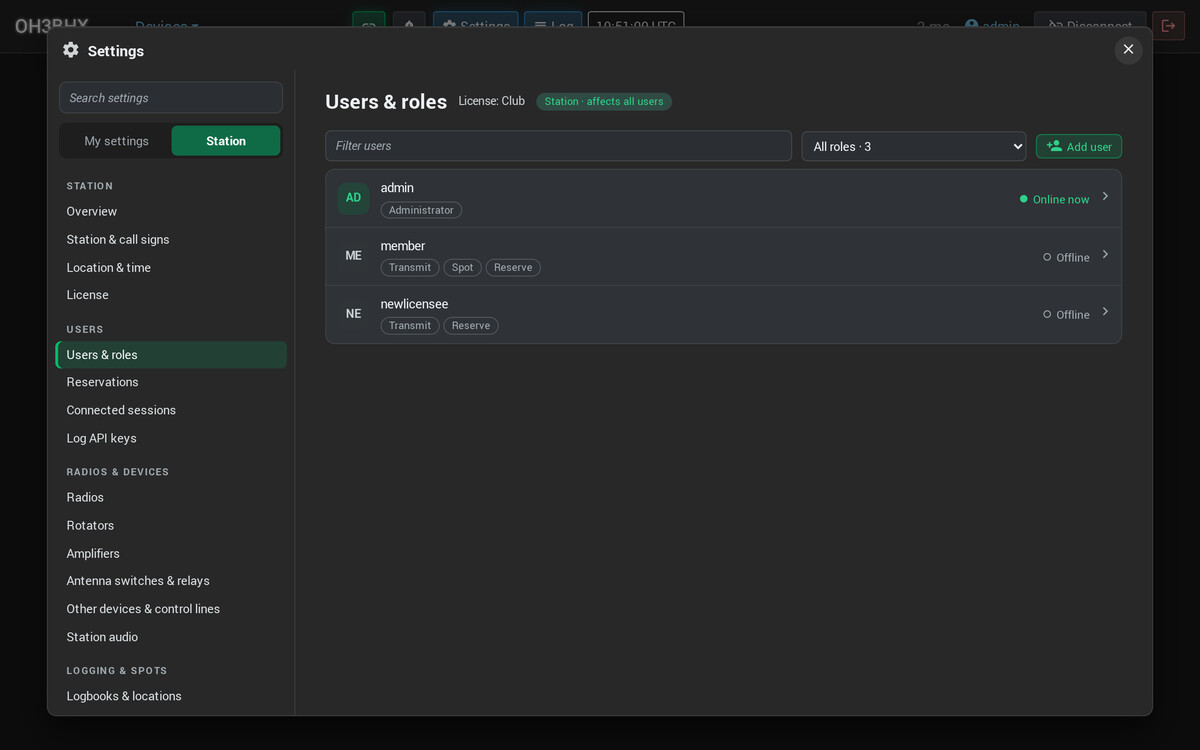The height and width of the screenshot is (750, 1200).
Task: Click the Administrator role badge
Action: [421, 210]
